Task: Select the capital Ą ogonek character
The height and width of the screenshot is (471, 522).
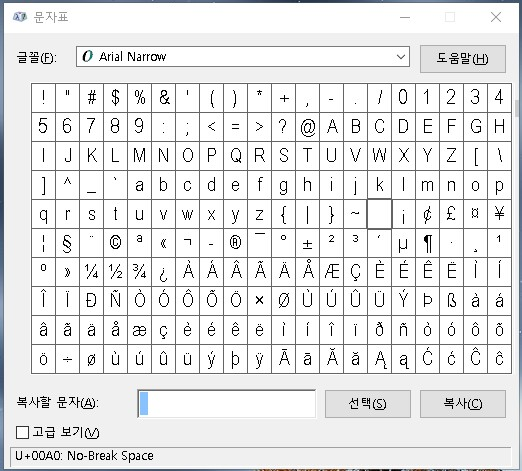Action: [x=379, y=359]
